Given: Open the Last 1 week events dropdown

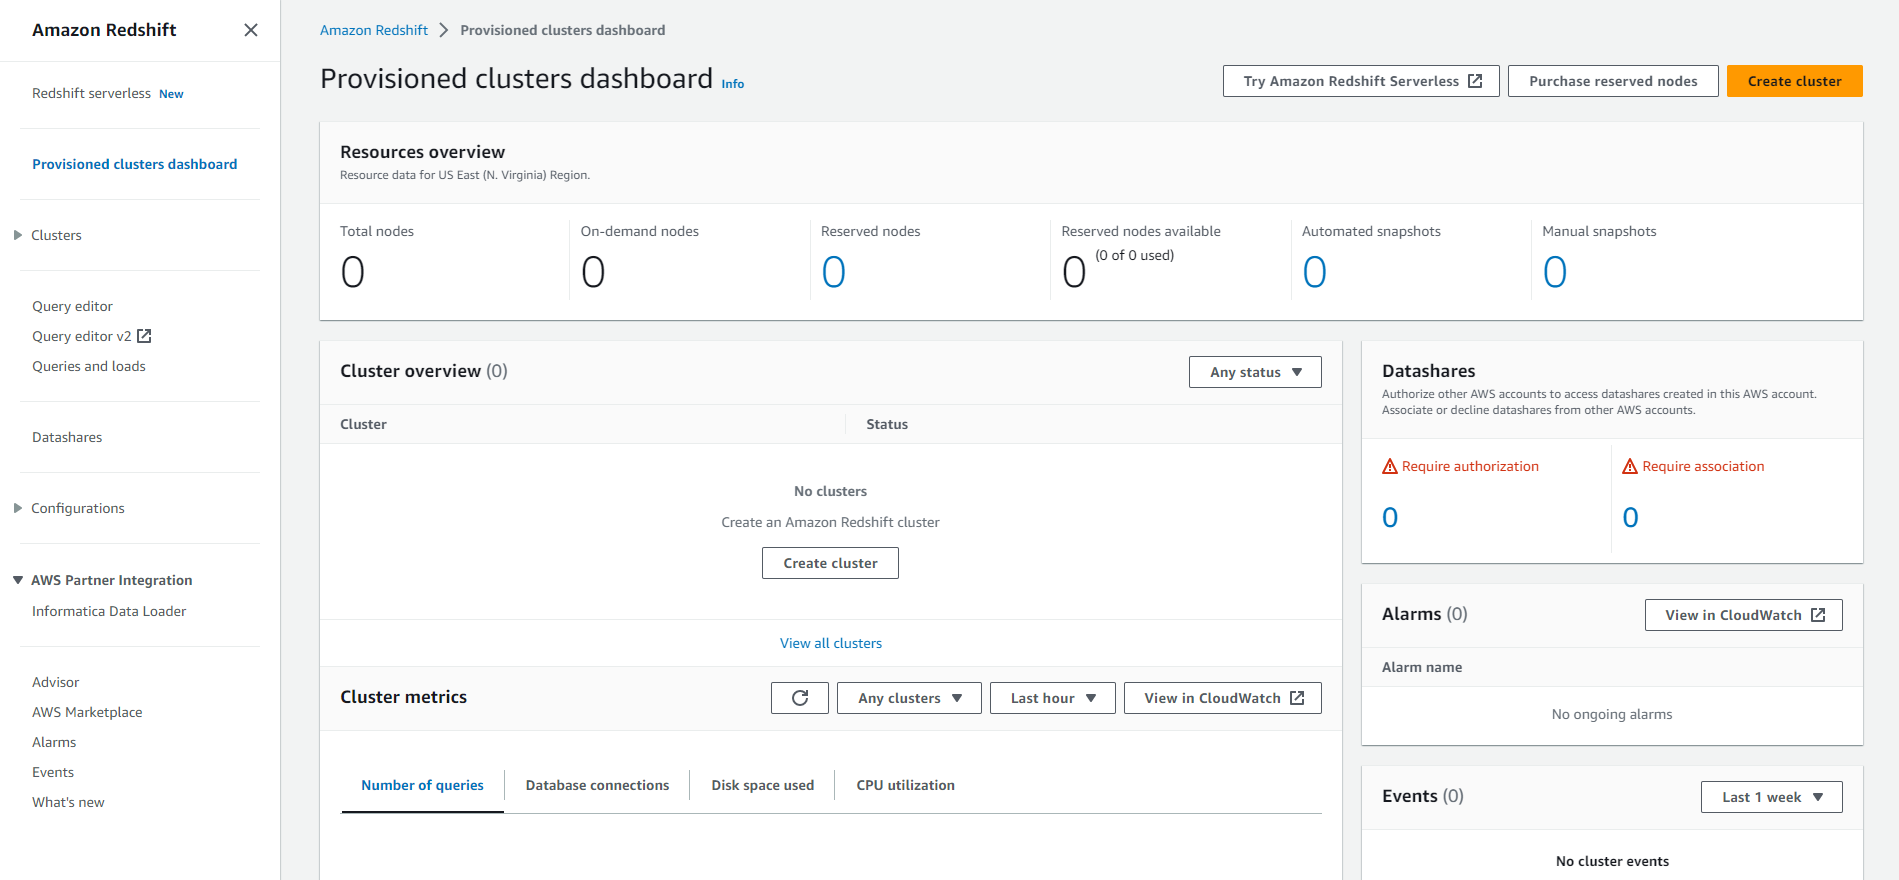Looking at the screenshot, I should tap(1771, 797).
